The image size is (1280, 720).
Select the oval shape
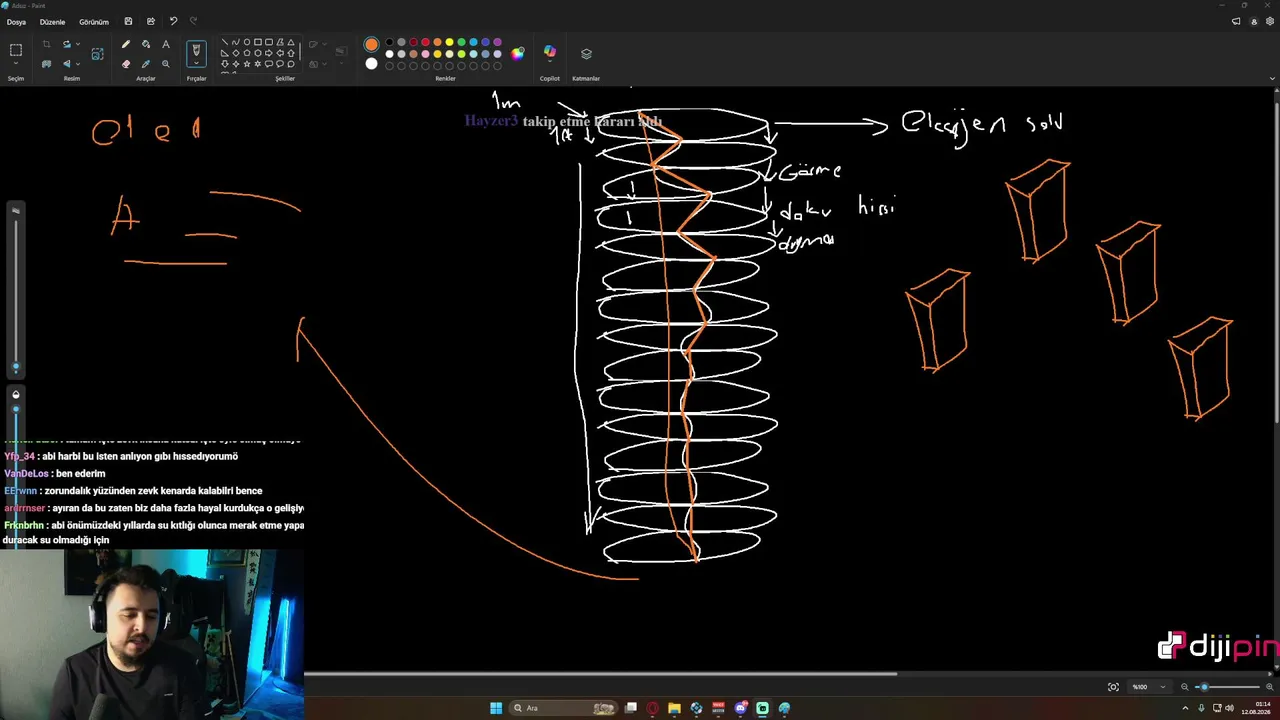click(x=246, y=43)
